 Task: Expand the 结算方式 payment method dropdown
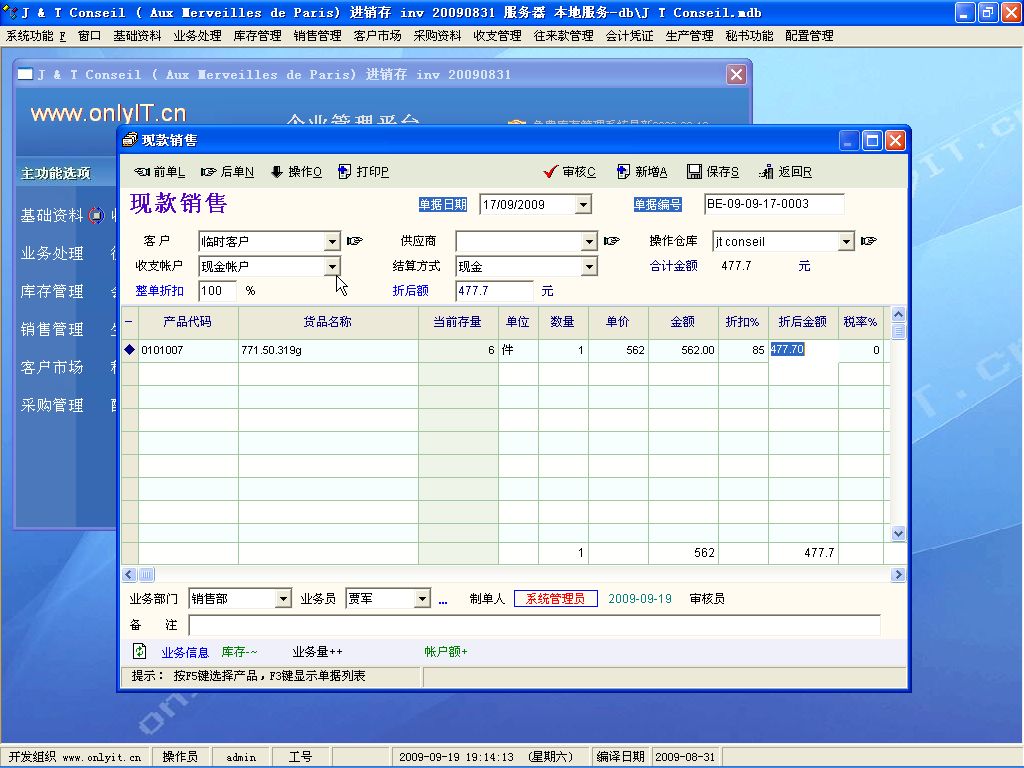click(589, 267)
